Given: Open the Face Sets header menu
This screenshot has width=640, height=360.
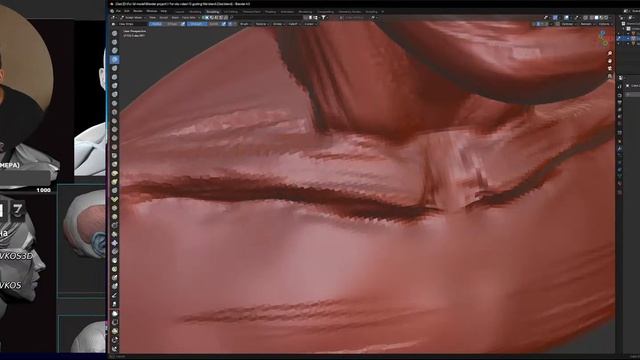Looking at the screenshot, I should [x=189, y=18].
